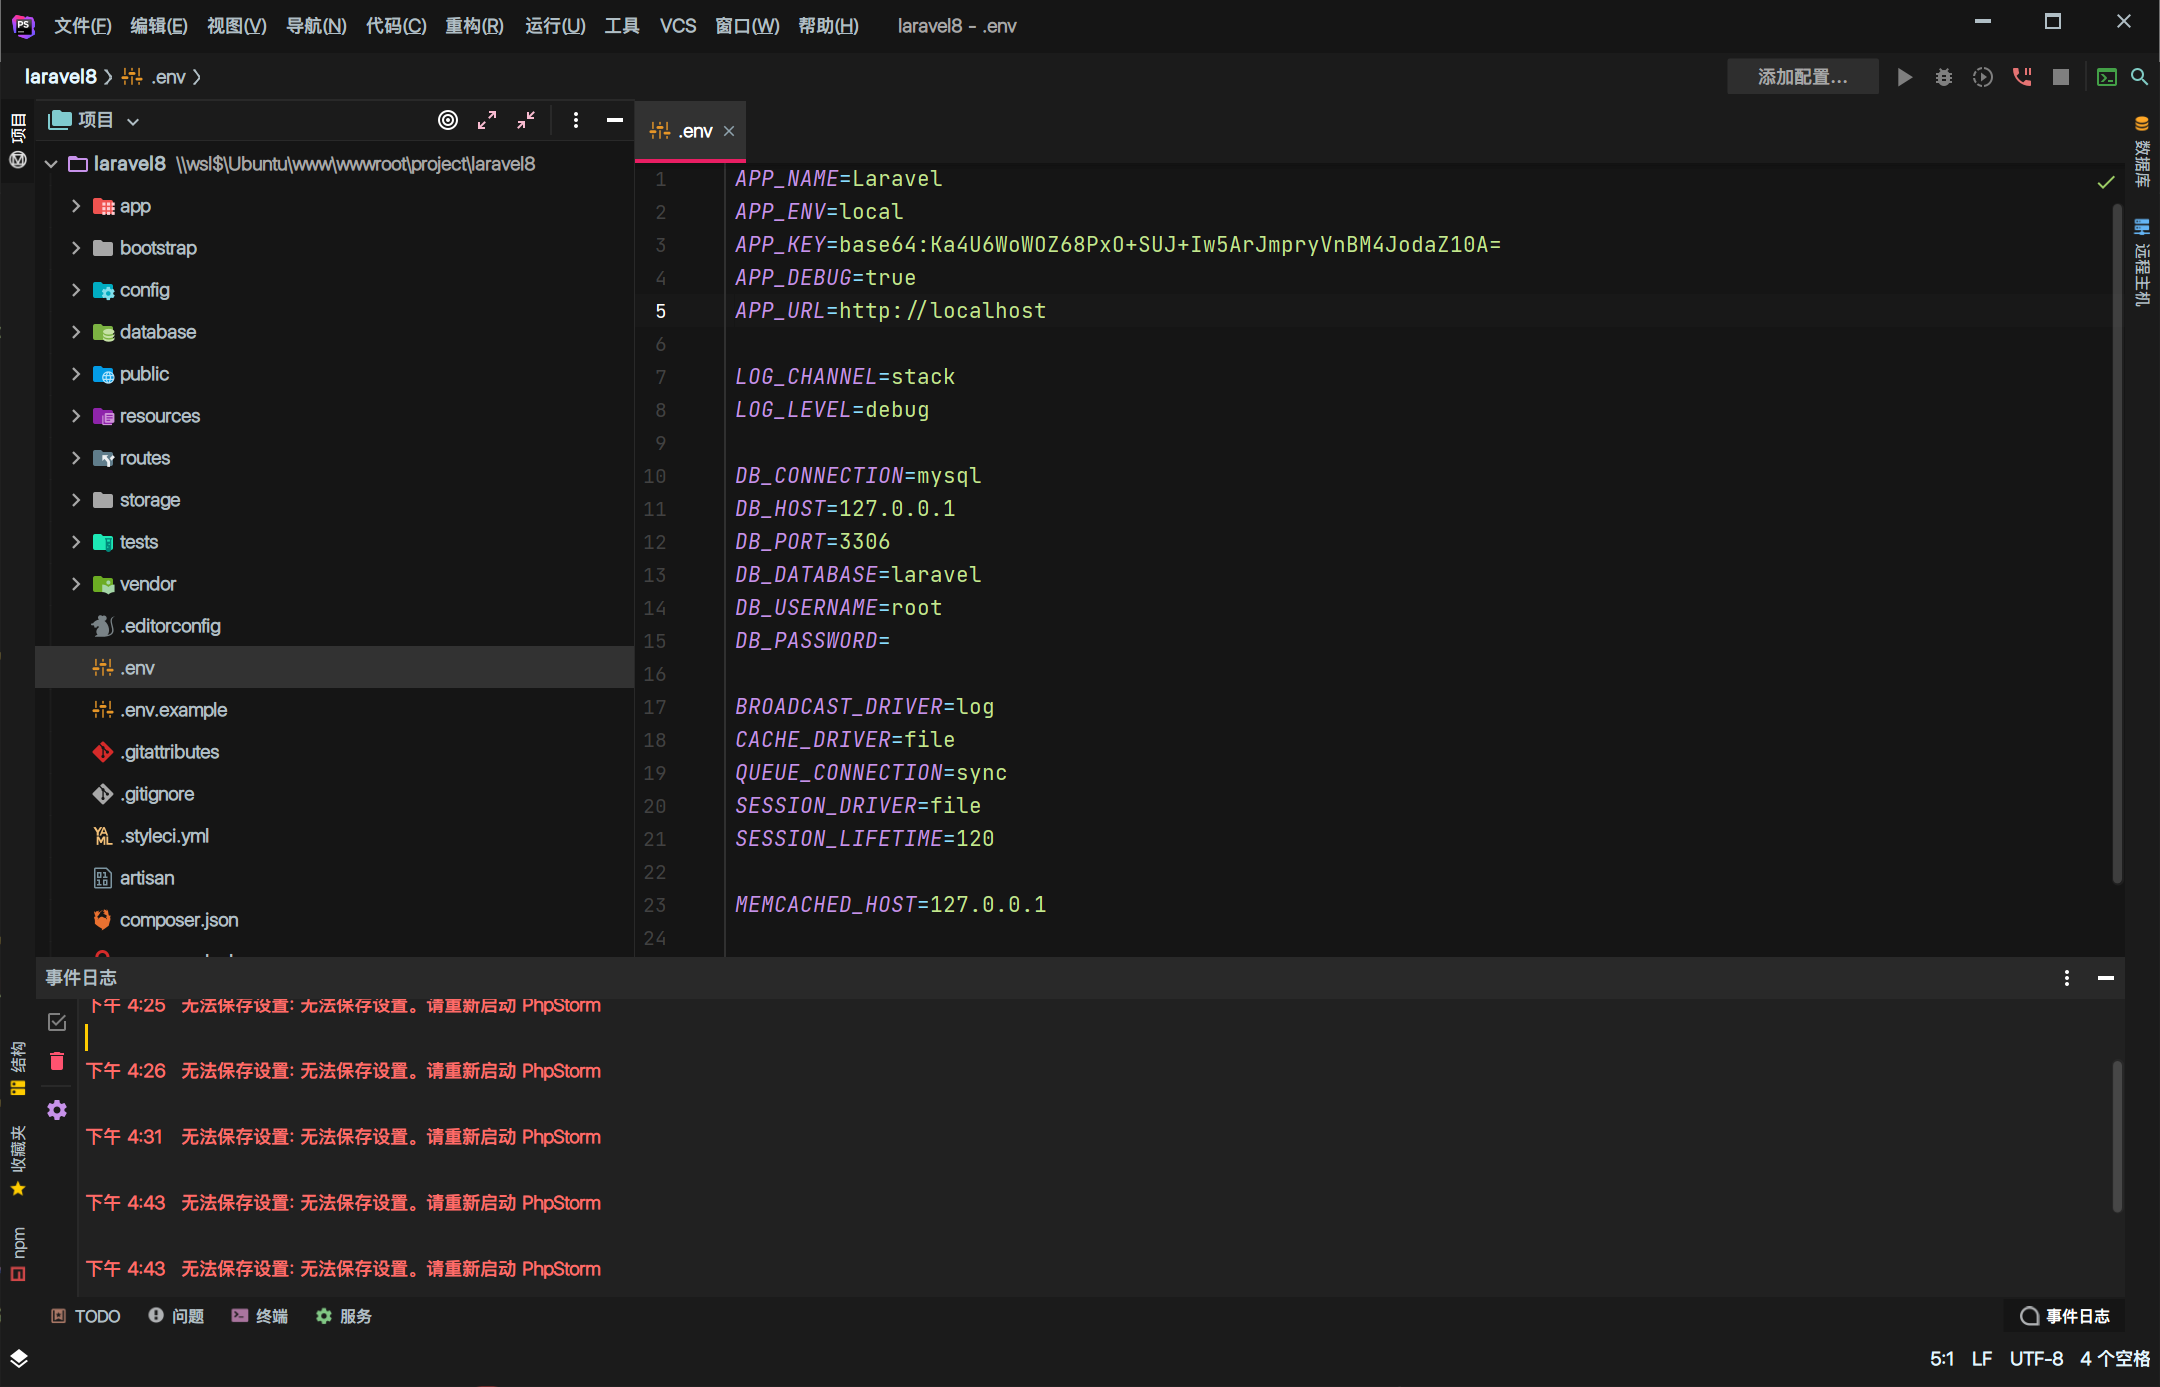Click the 添加配置... button
This screenshot has width=2160, height=1387.
(1803, 77)
